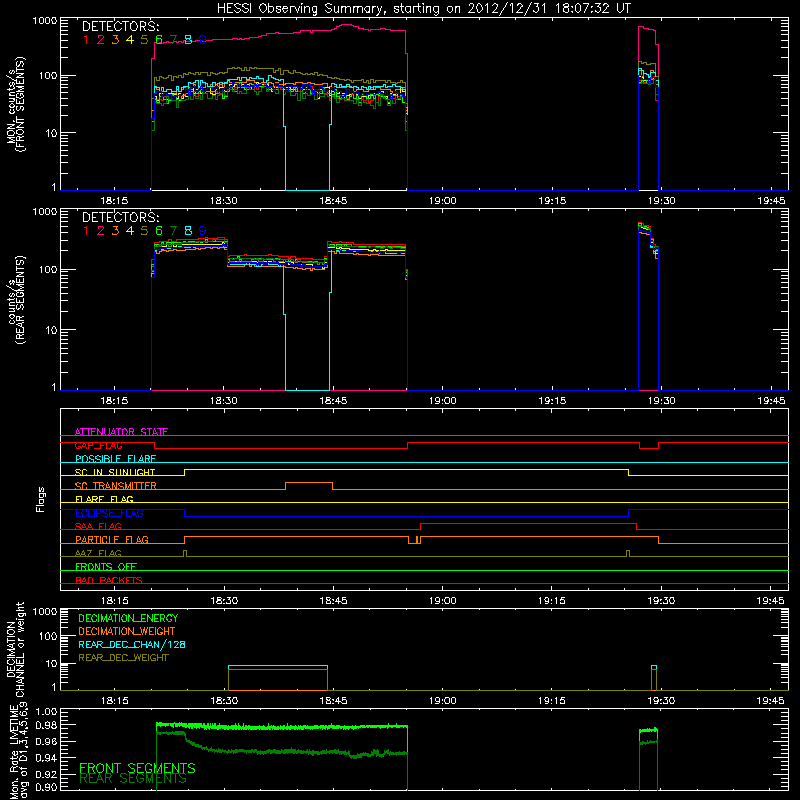Select detector 4 in front segments legend
The width and height of the screenshot is (800, 800).
coord(130,40)
